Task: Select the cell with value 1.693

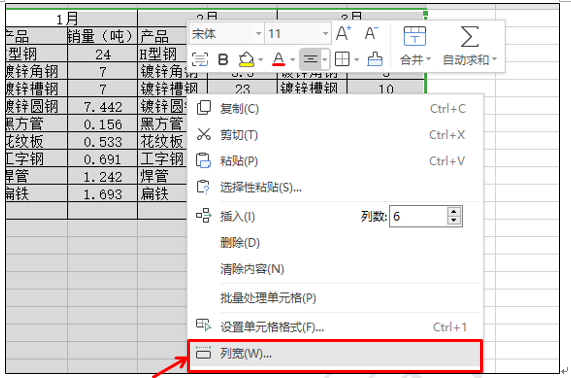Action: point(102,194)
